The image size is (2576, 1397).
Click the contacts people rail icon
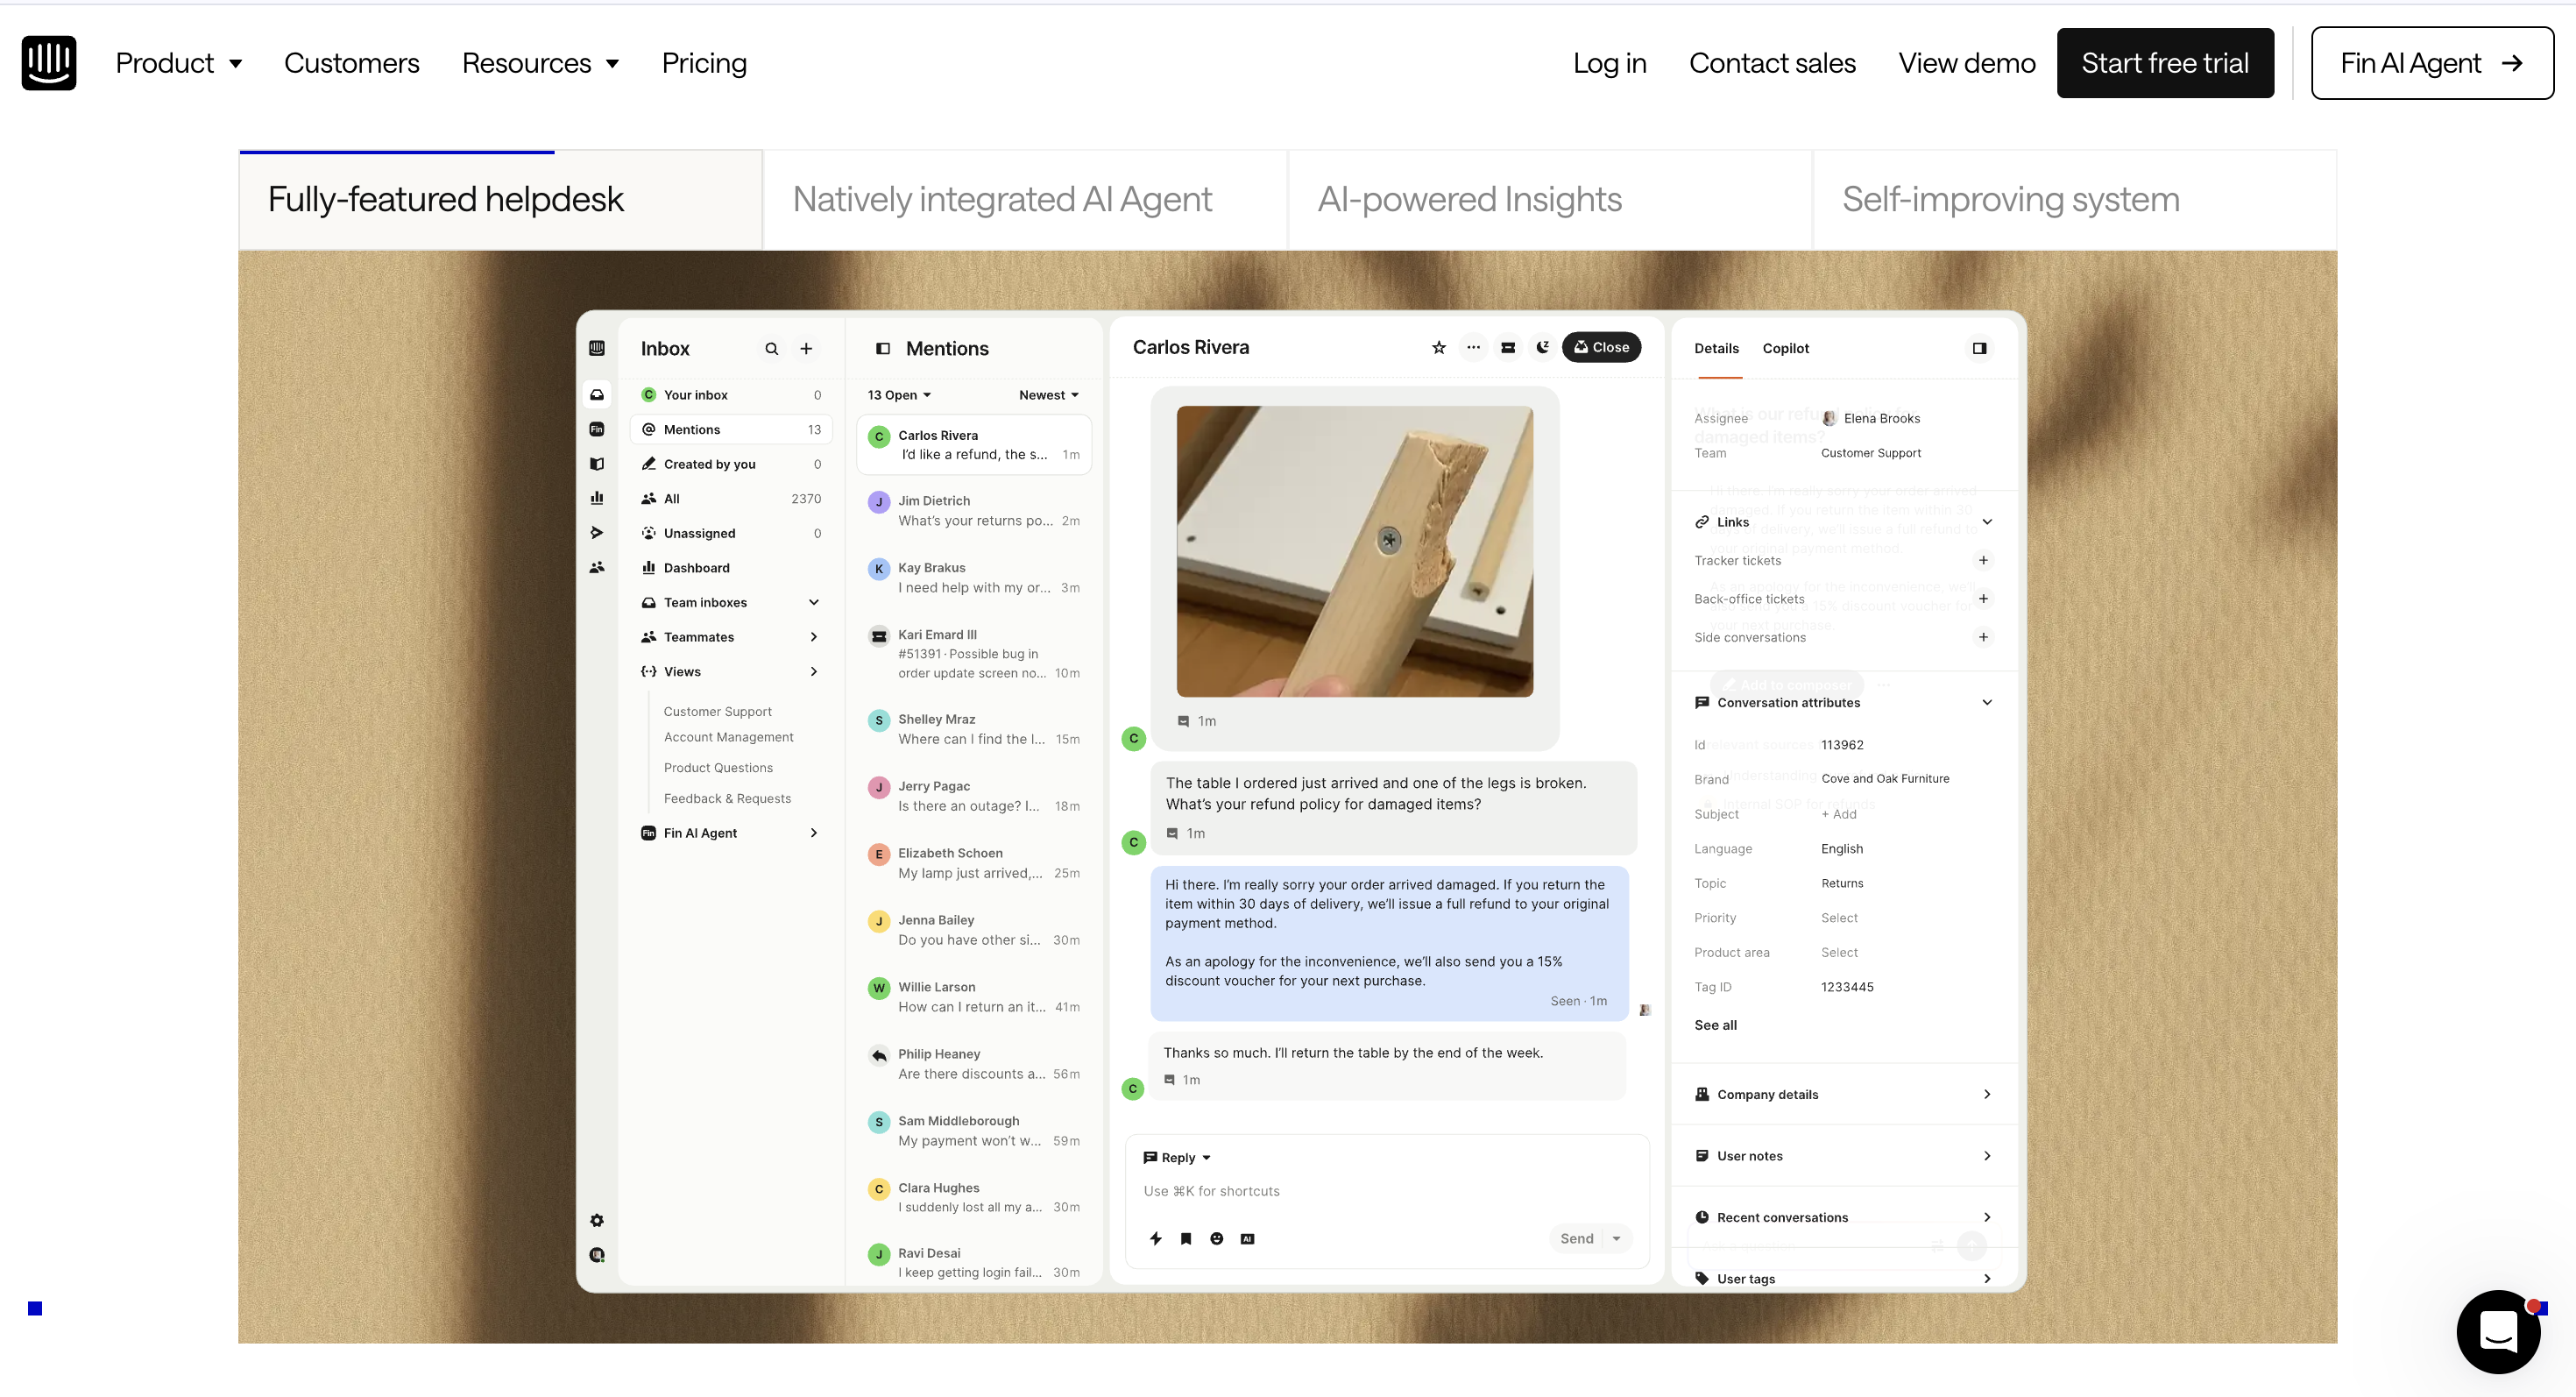tap(597, 567)
